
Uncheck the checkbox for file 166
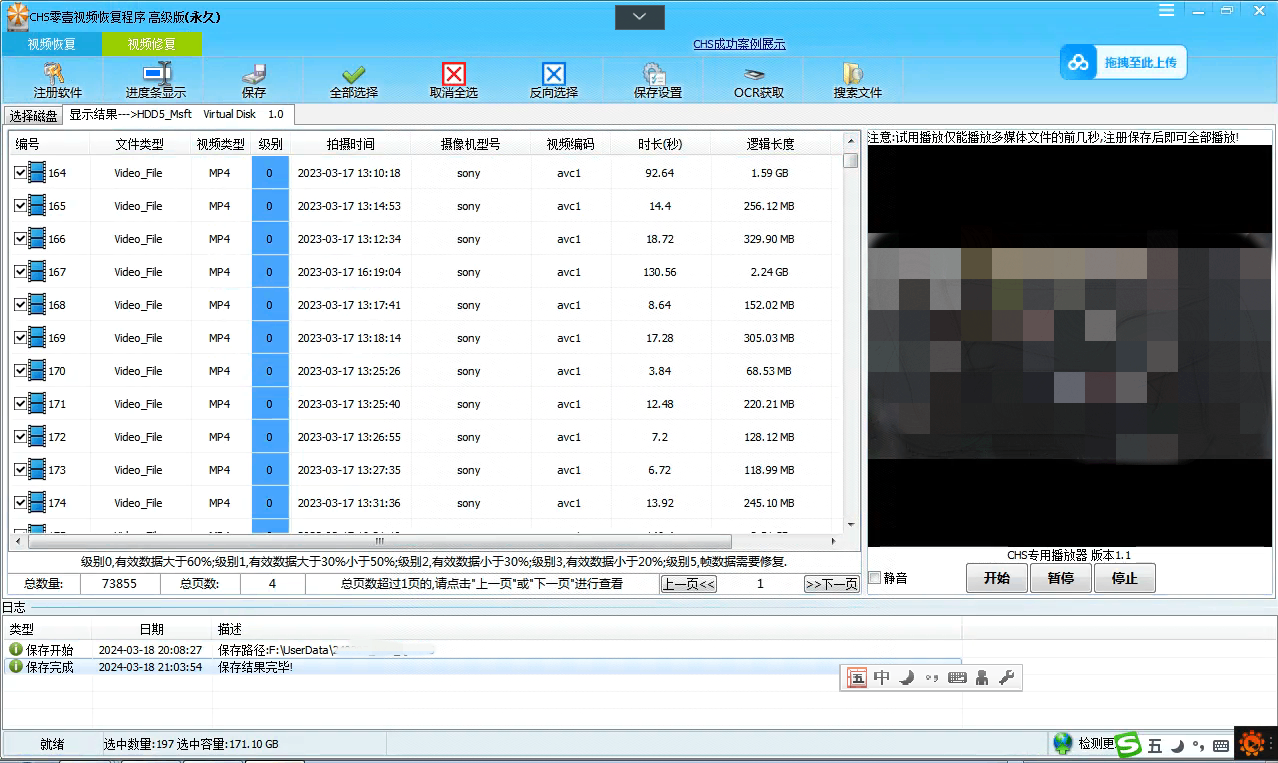pos(21,239)
